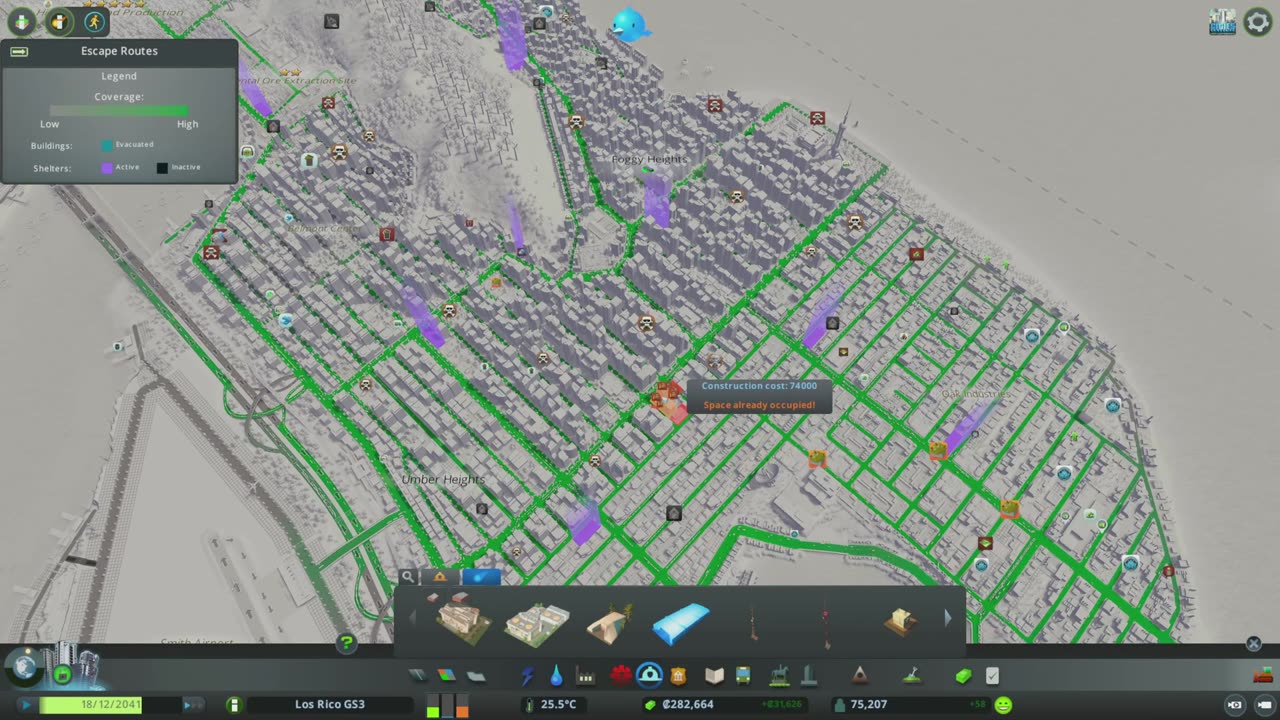1280x720 pixels.
Task: Click the money balance 282,664
Action: coord(686,705)
